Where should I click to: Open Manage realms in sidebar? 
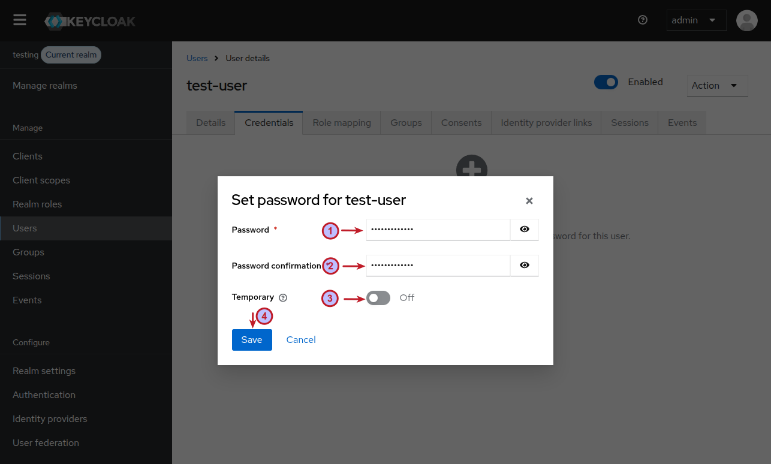coord(45,86)
